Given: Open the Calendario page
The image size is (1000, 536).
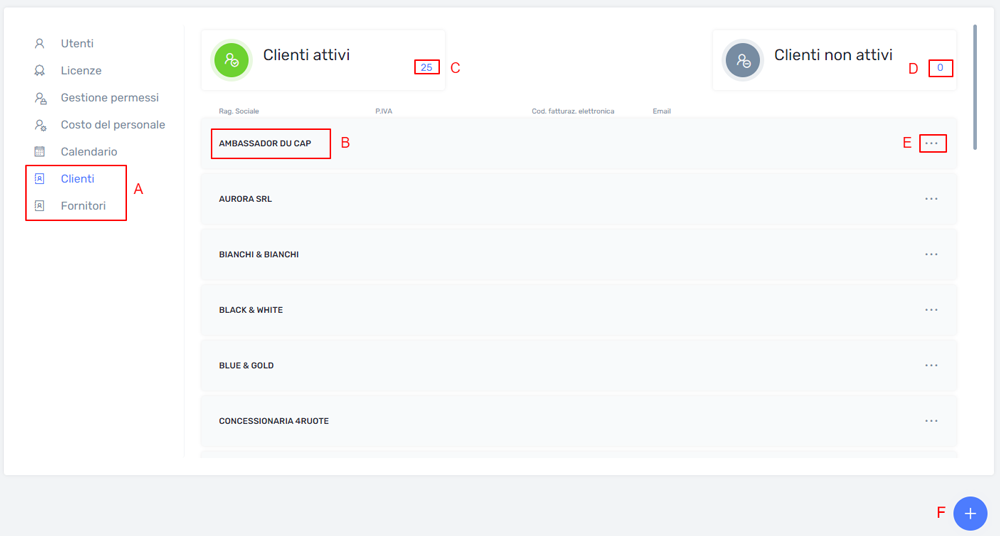Looking at the screenshot, I should coord(89,152).
